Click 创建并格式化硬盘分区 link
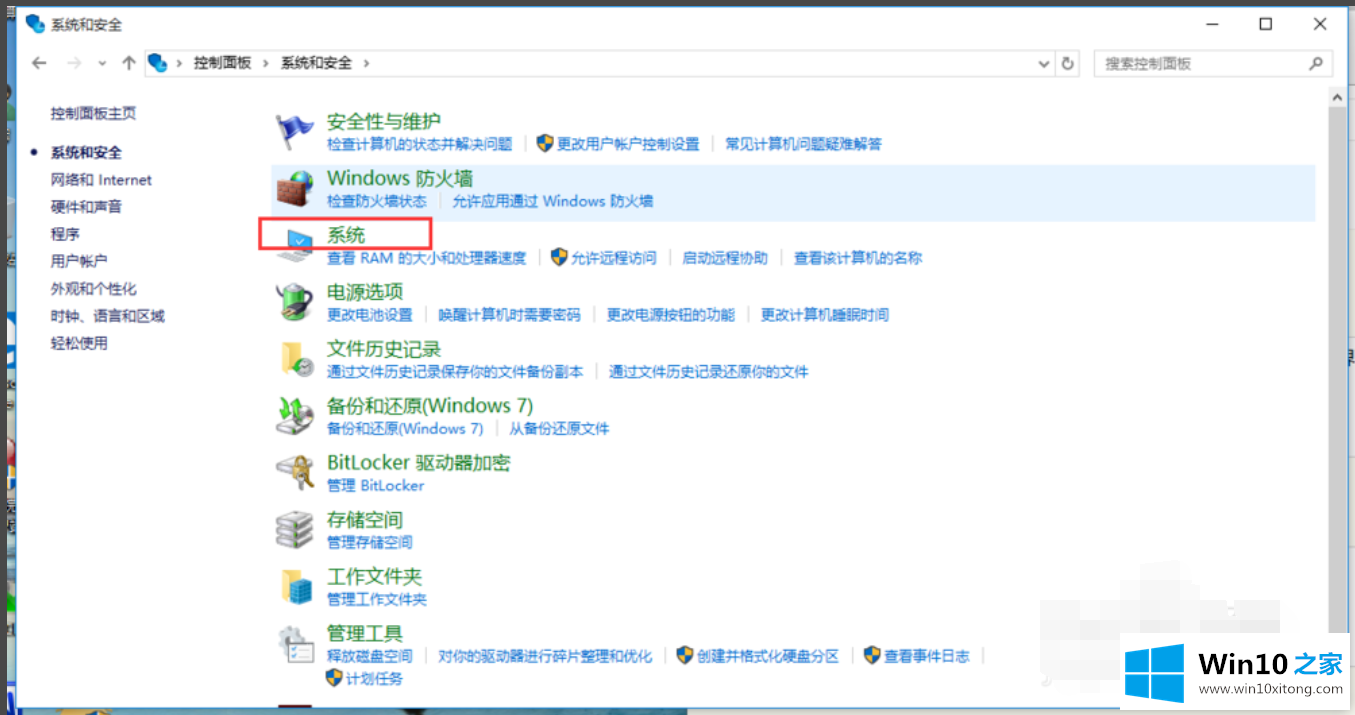The height and width of the screenshot is (715, 1355). (767, 657)
